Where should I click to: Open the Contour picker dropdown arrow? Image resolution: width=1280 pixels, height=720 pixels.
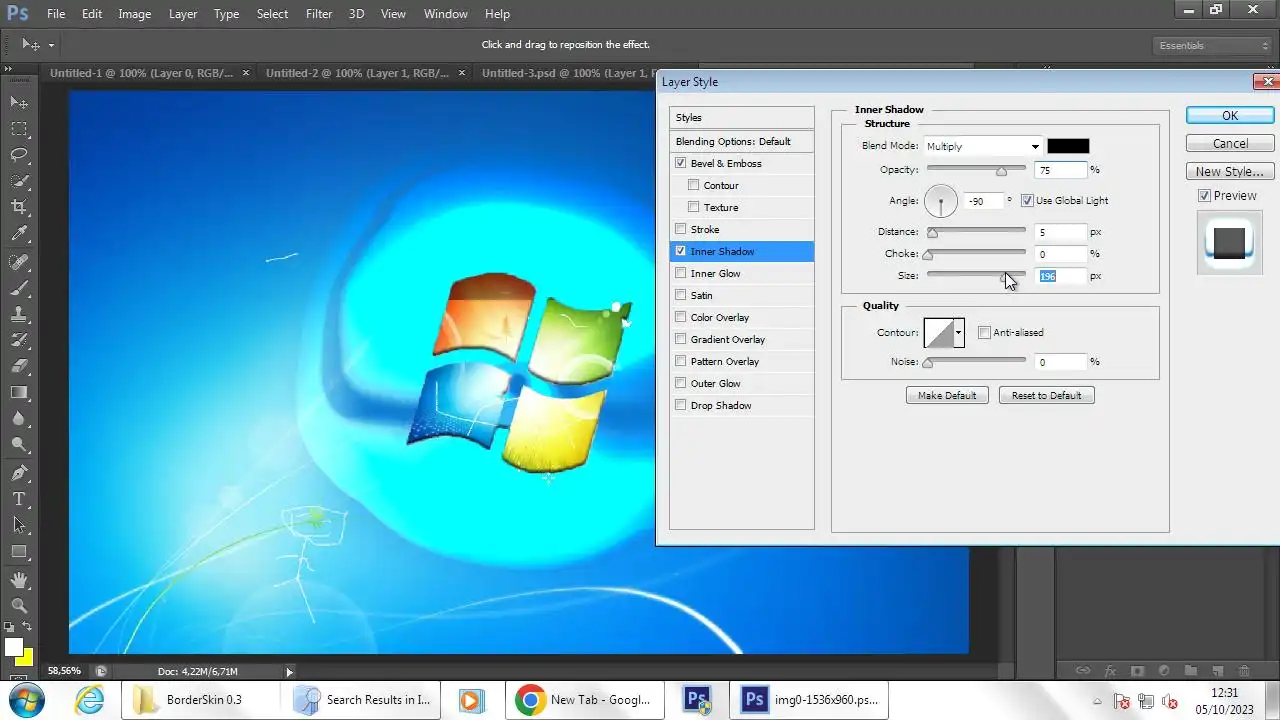click(x=958, y=332)
